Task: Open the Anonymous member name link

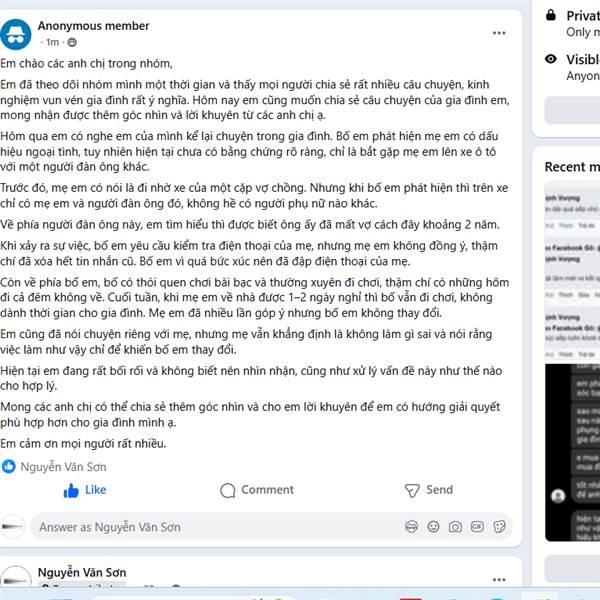Action: (x=93, y=26)
